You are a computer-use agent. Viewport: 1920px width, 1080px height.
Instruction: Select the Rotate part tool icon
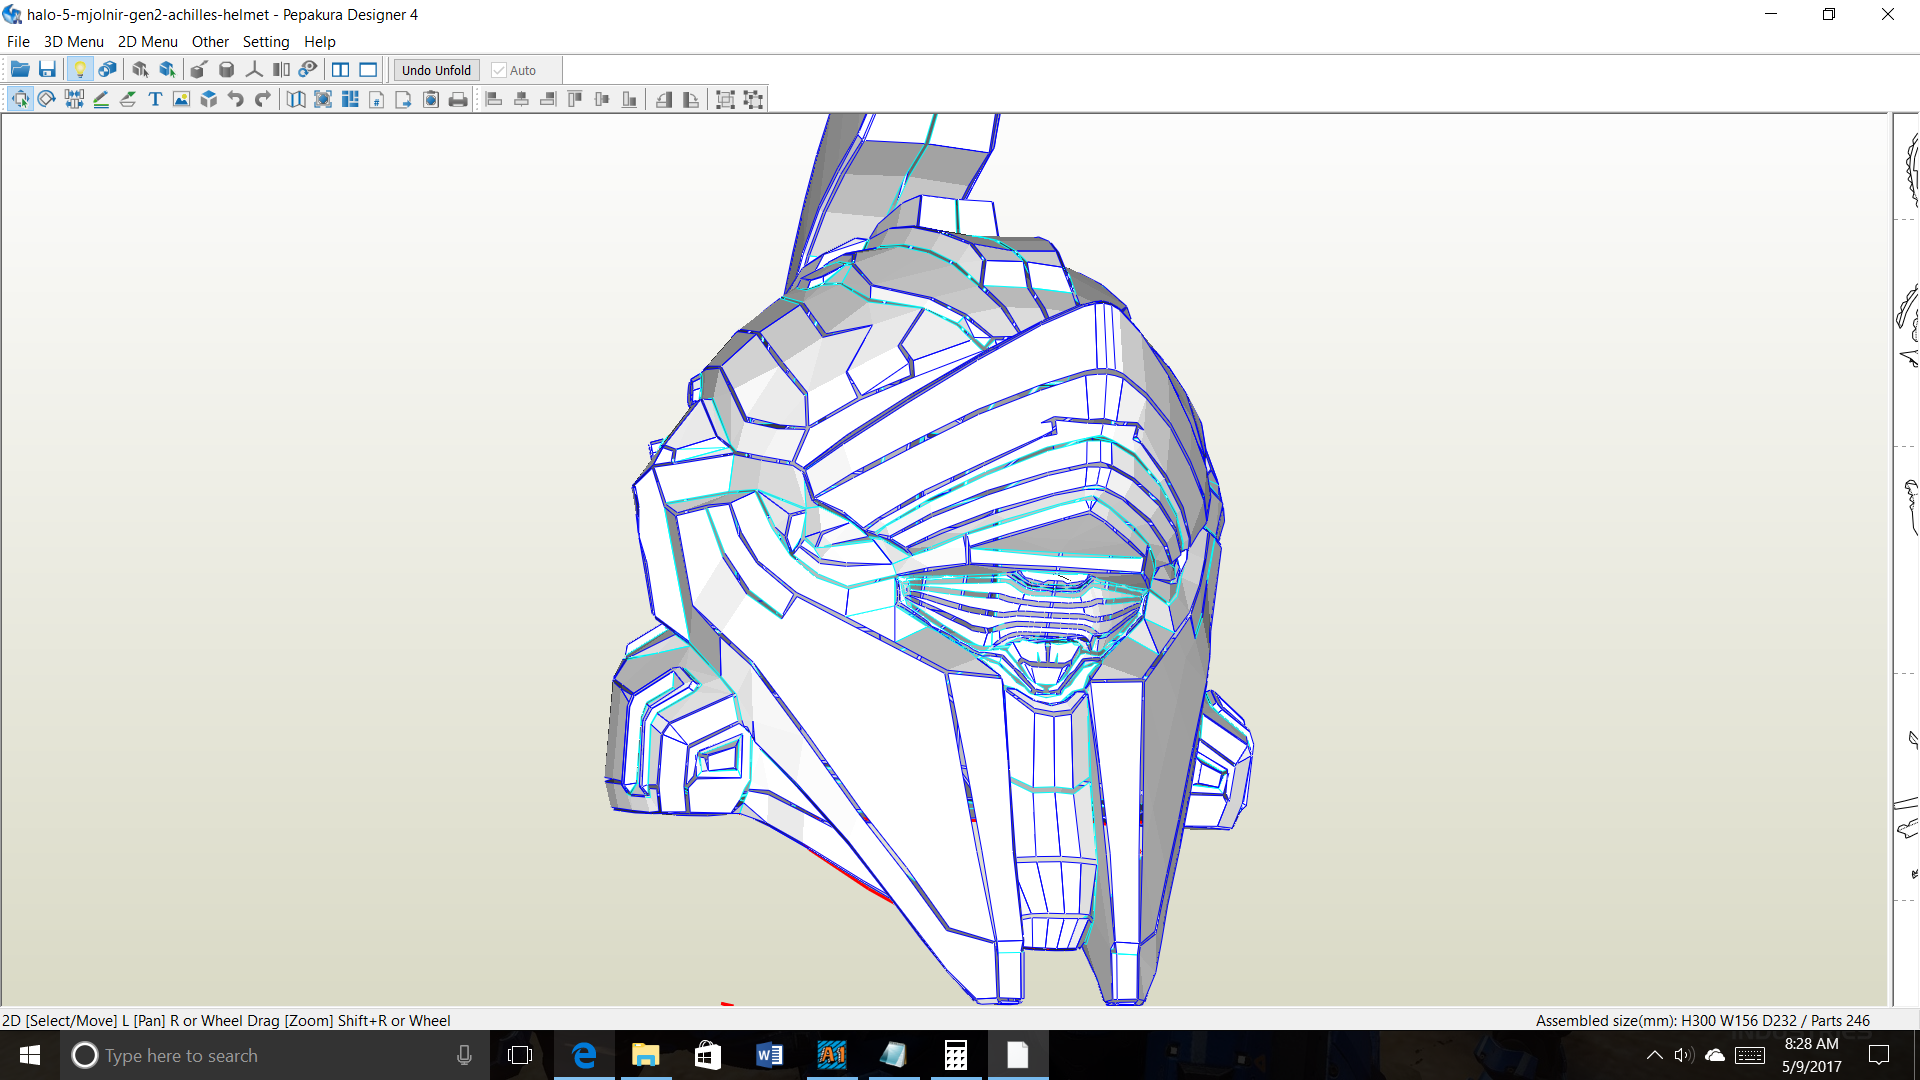pos(46,99)
